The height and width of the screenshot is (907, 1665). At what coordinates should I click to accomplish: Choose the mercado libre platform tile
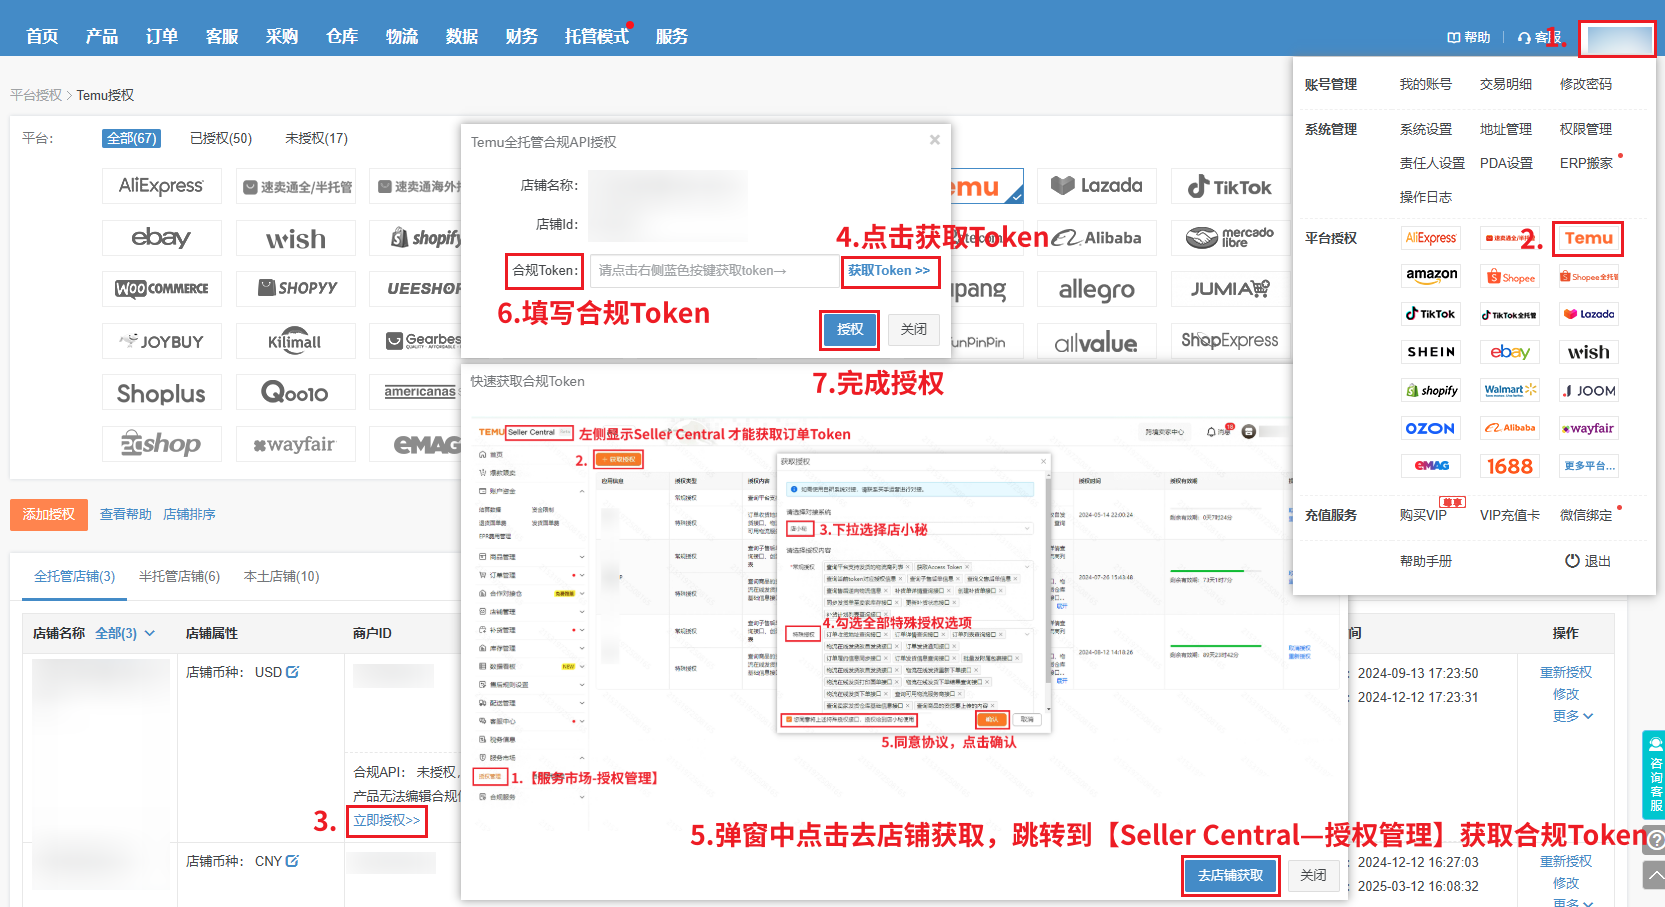1230,238
